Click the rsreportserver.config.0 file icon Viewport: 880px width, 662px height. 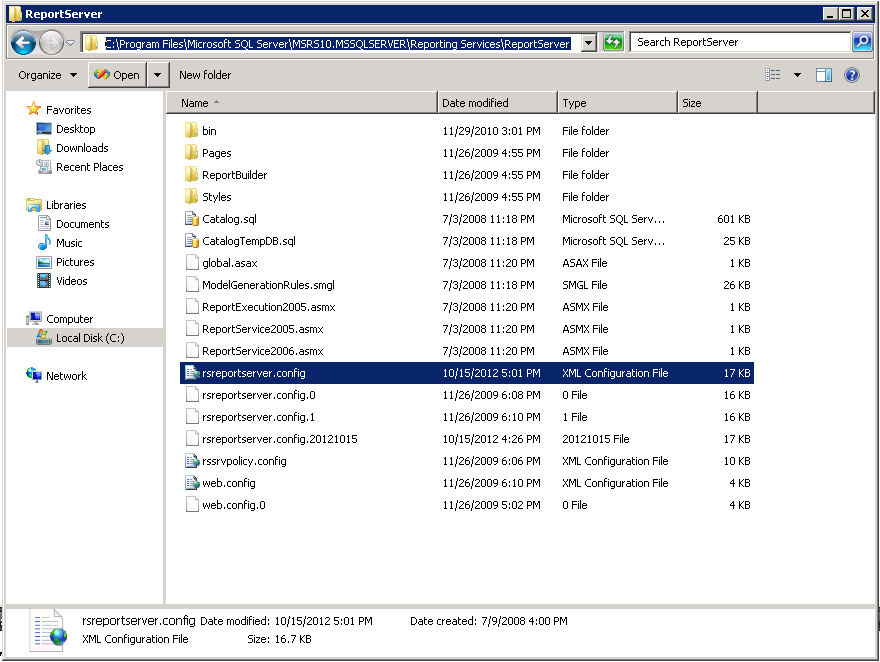coord(191,395)
